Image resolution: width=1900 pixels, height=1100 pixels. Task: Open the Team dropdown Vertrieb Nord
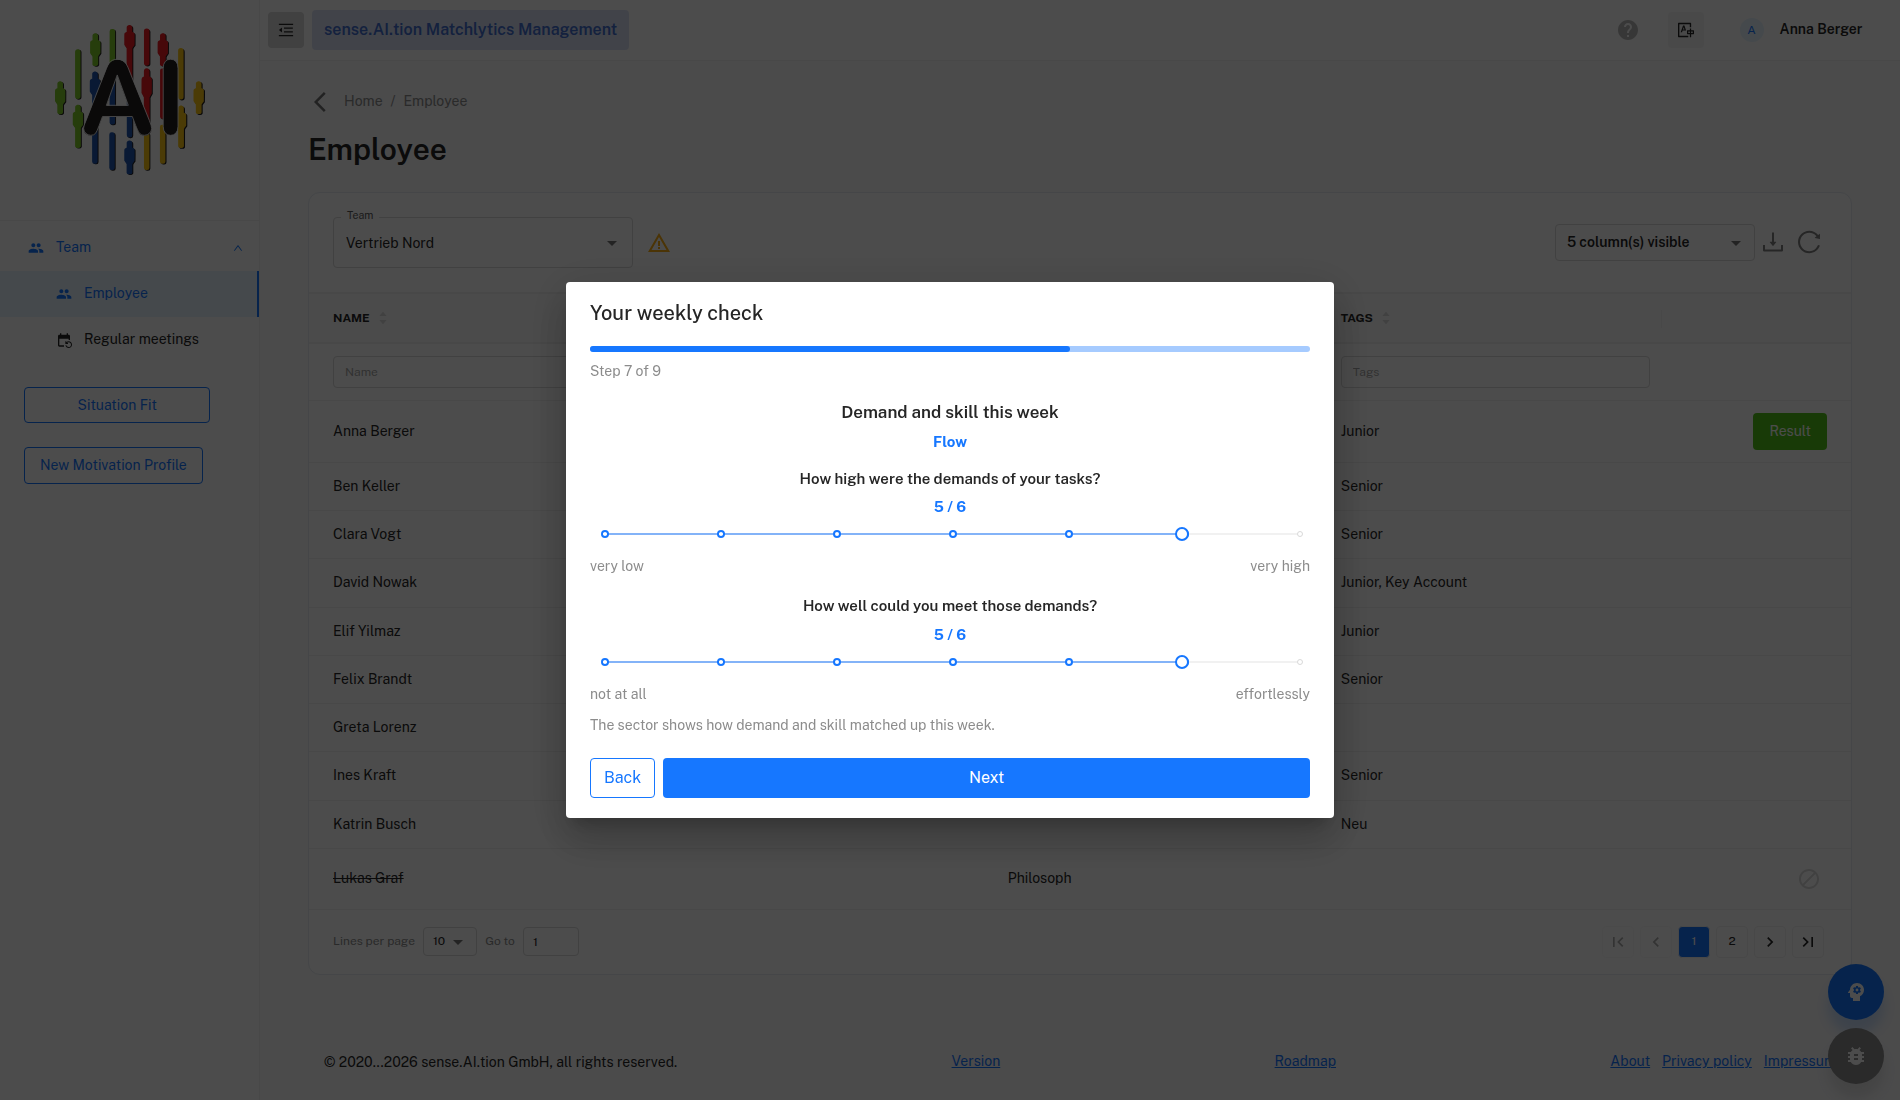483,243
